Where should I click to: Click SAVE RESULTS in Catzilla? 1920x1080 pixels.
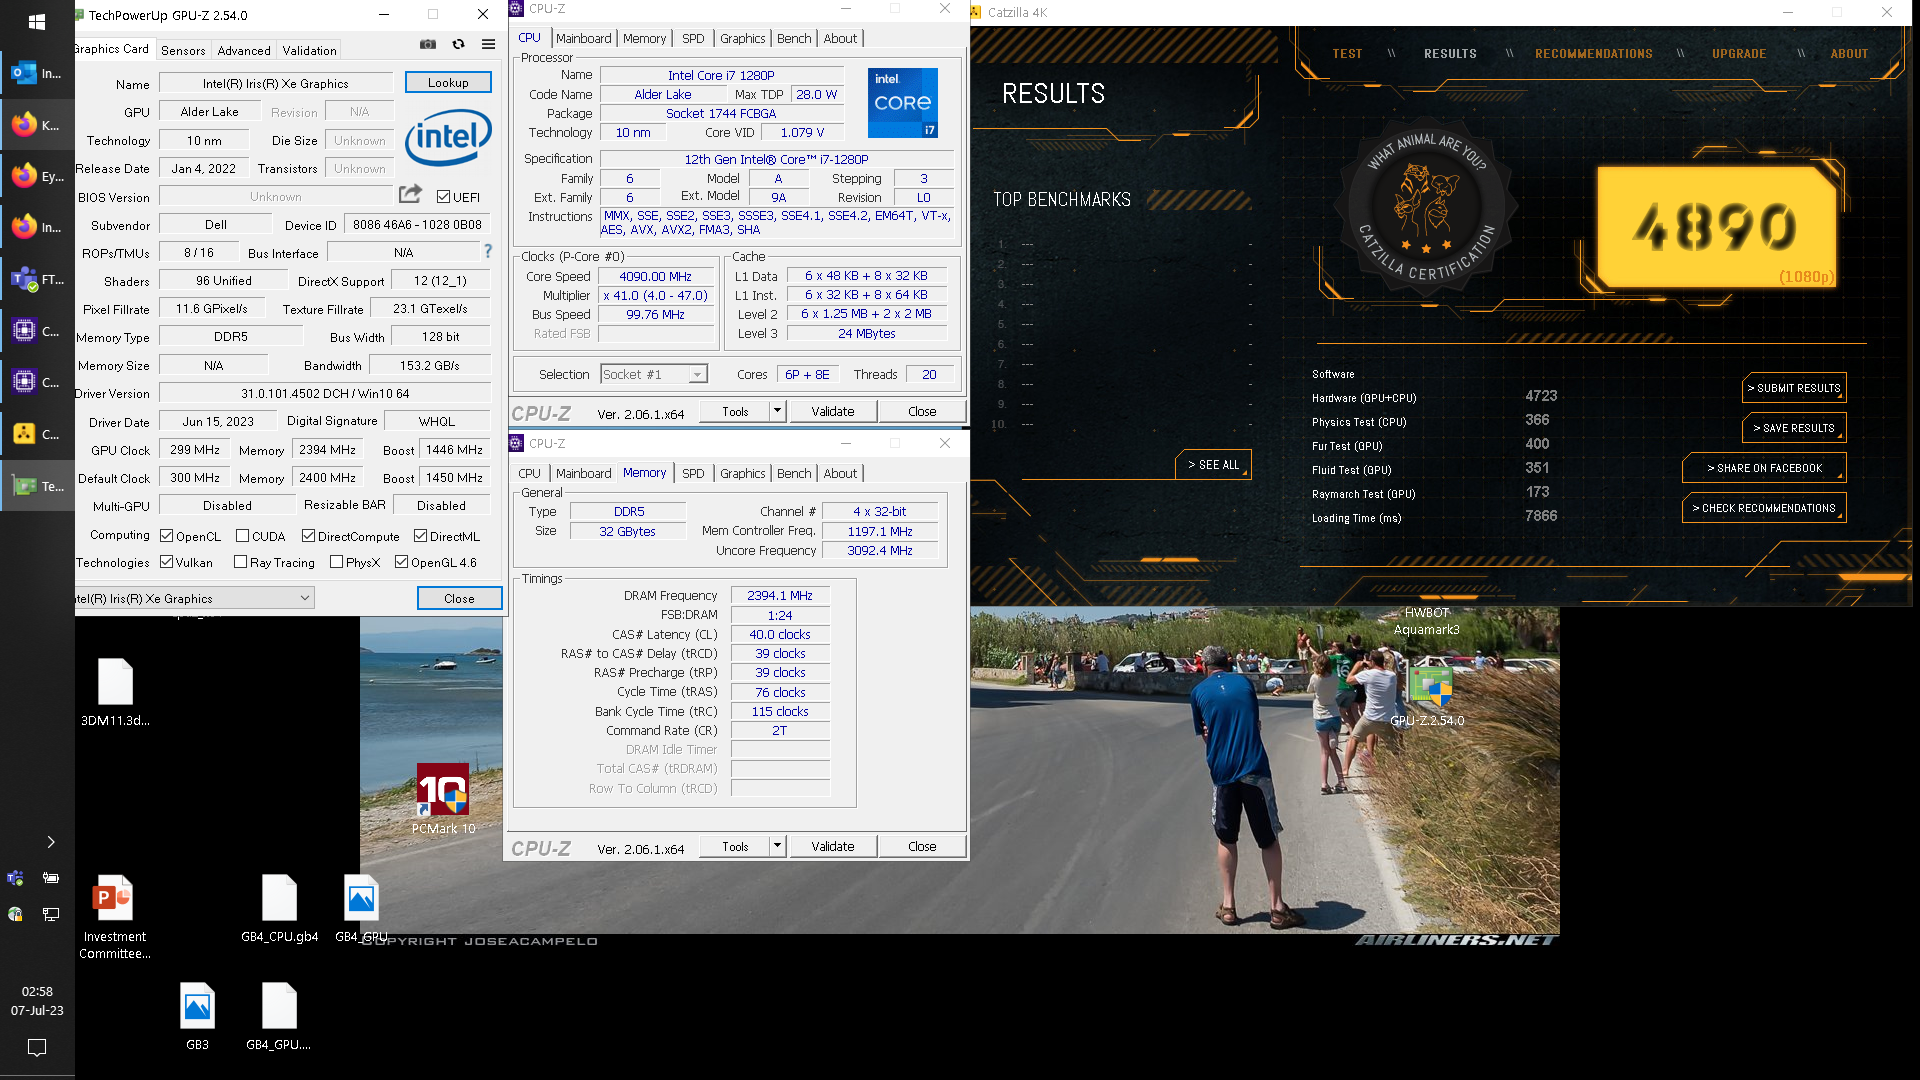[1794, 428]
